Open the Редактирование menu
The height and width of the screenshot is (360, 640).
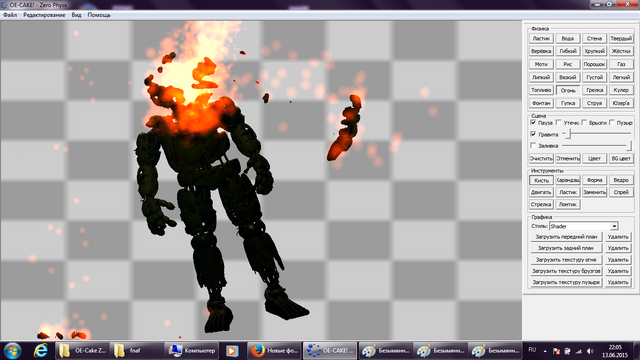click(x=44, y=15)
